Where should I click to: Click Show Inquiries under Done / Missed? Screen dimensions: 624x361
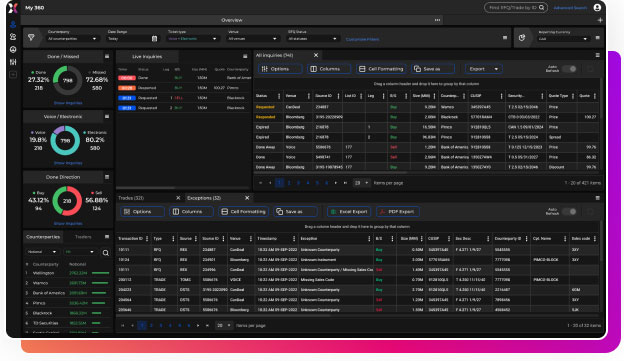pos(68,103)
